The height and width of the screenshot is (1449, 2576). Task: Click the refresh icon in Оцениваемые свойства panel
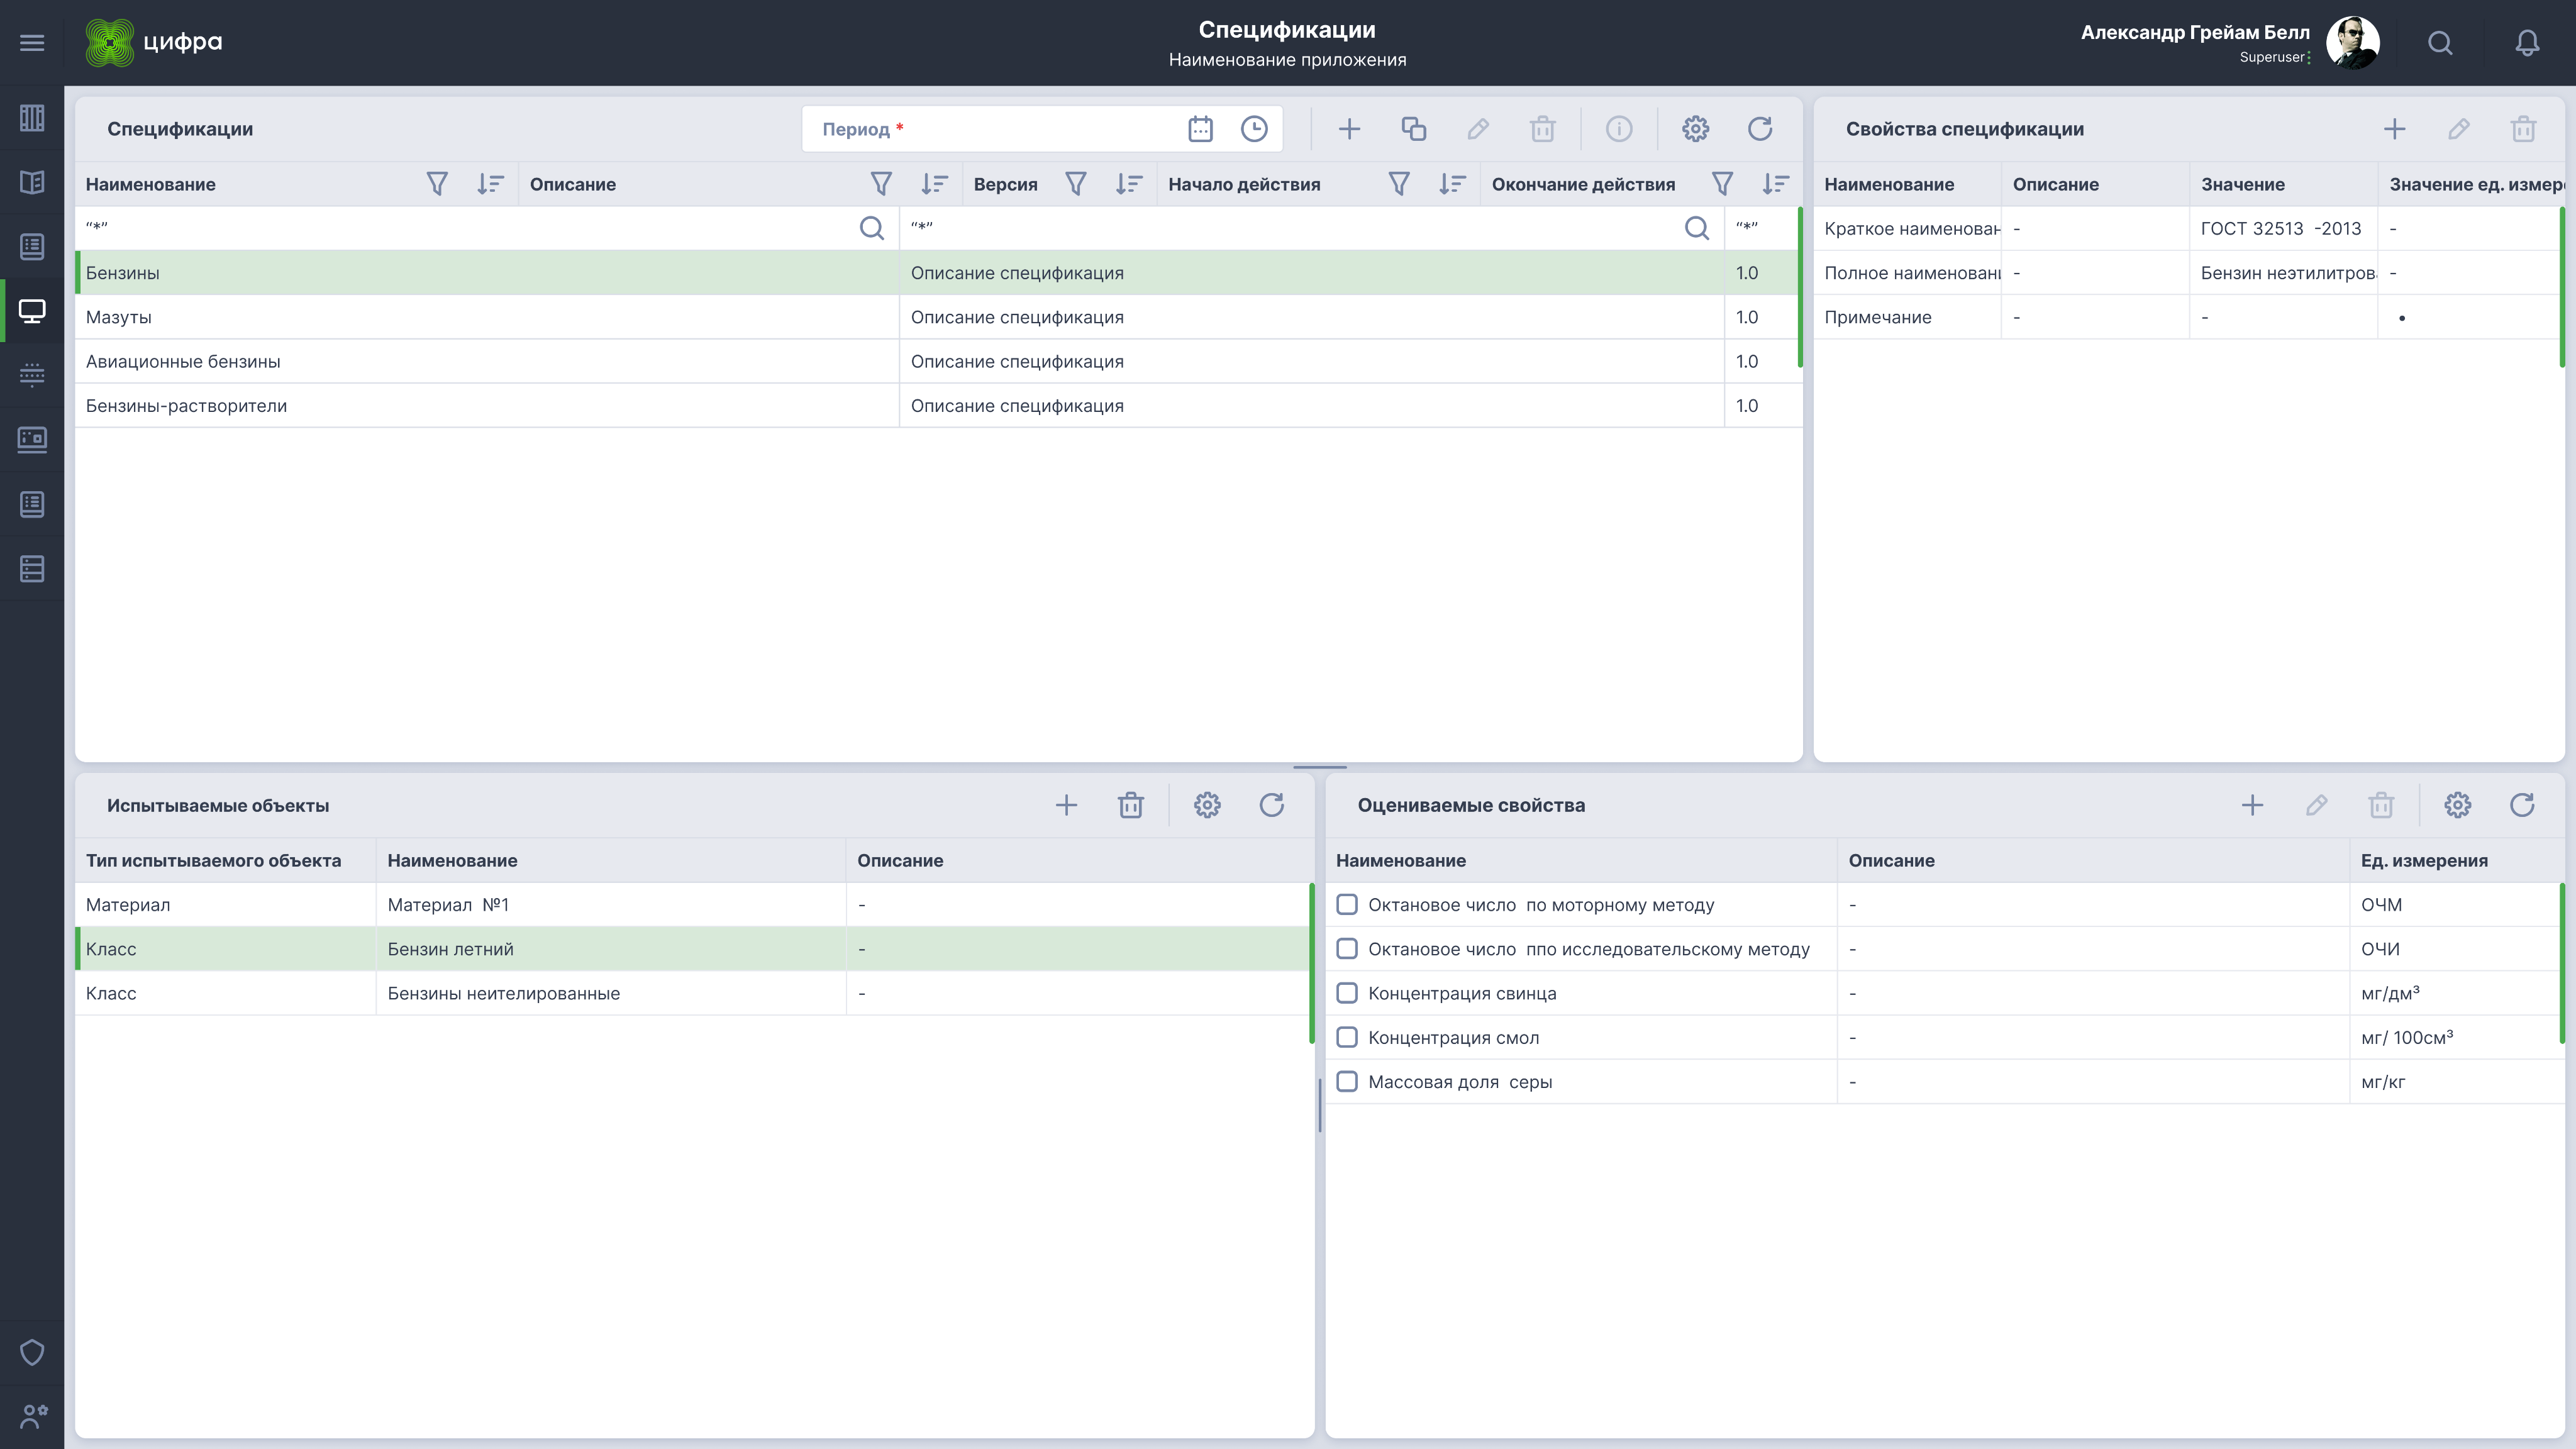pos(2523,805)
